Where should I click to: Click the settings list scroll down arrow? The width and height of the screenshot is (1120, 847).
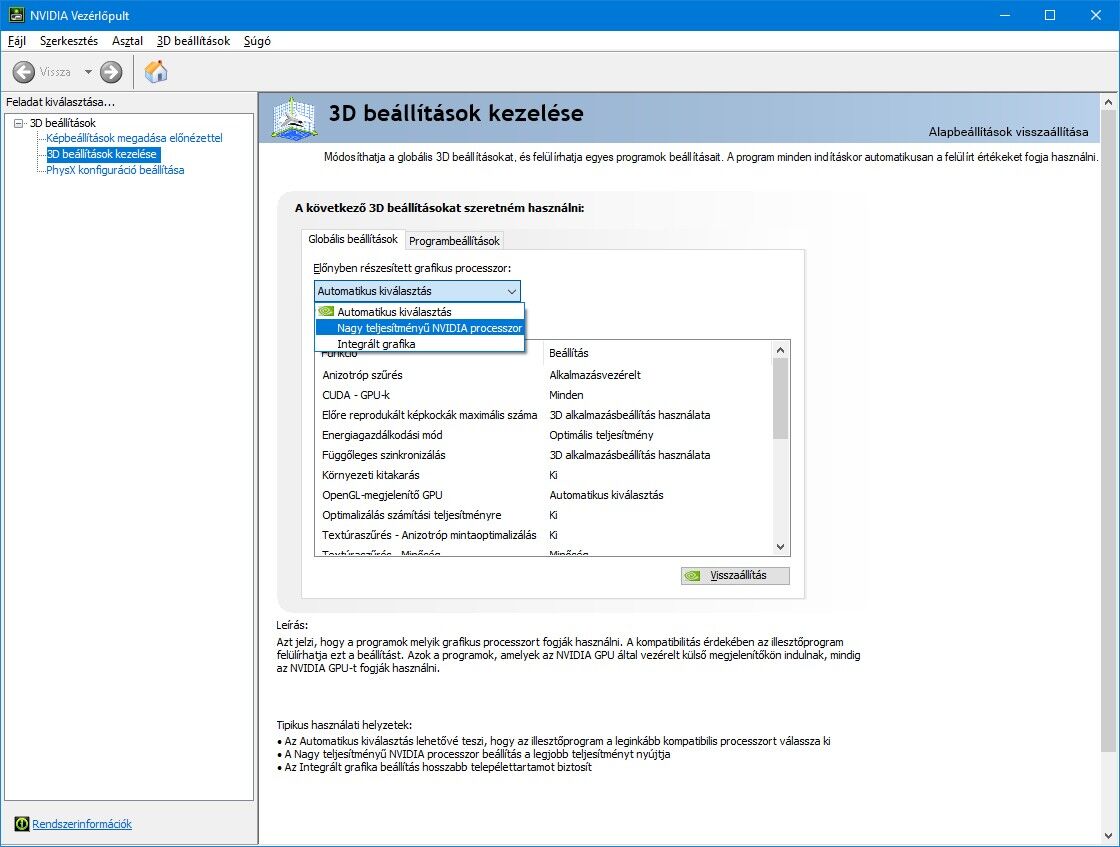pyautogui.click(x=780, y=547)
